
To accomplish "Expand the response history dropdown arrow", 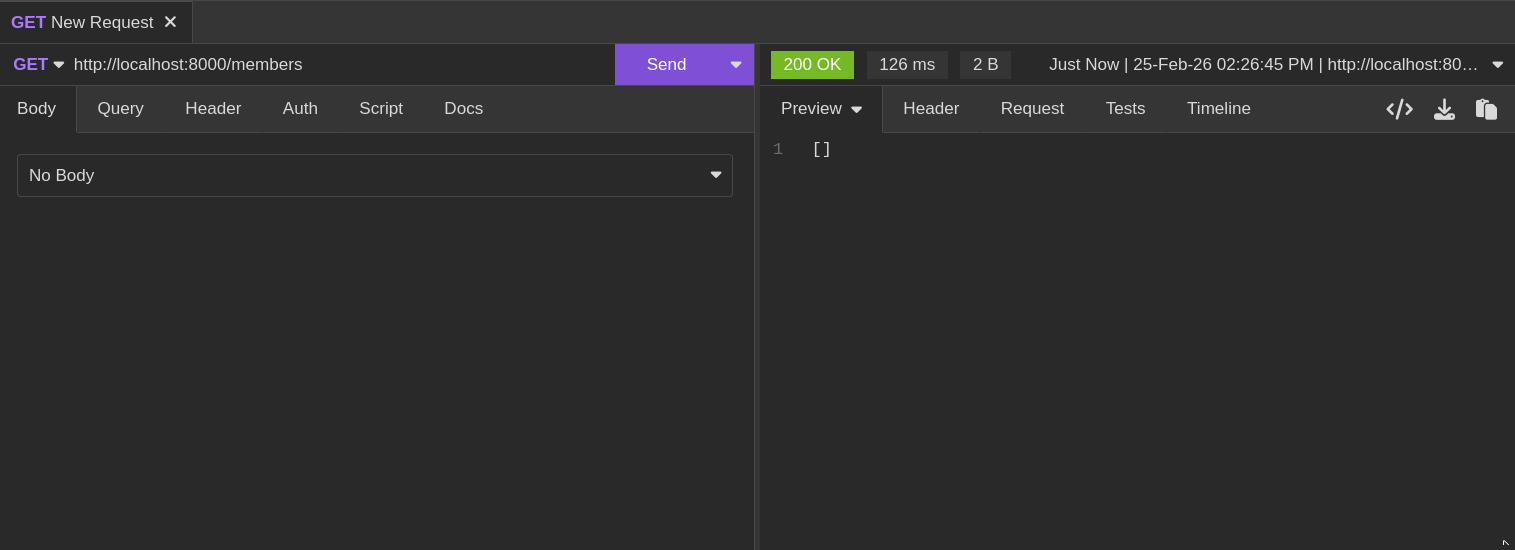I will coord(1497,65).
